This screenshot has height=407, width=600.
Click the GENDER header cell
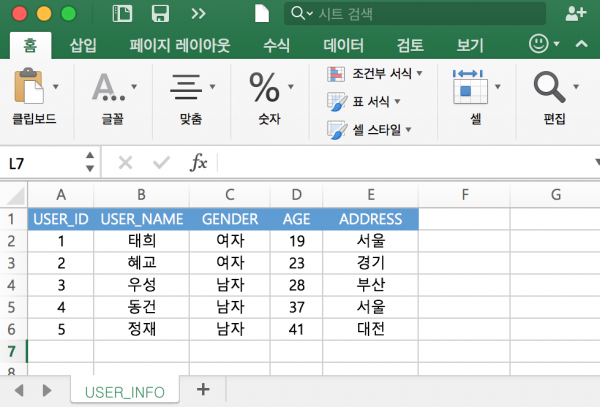[x=230, y=219]
